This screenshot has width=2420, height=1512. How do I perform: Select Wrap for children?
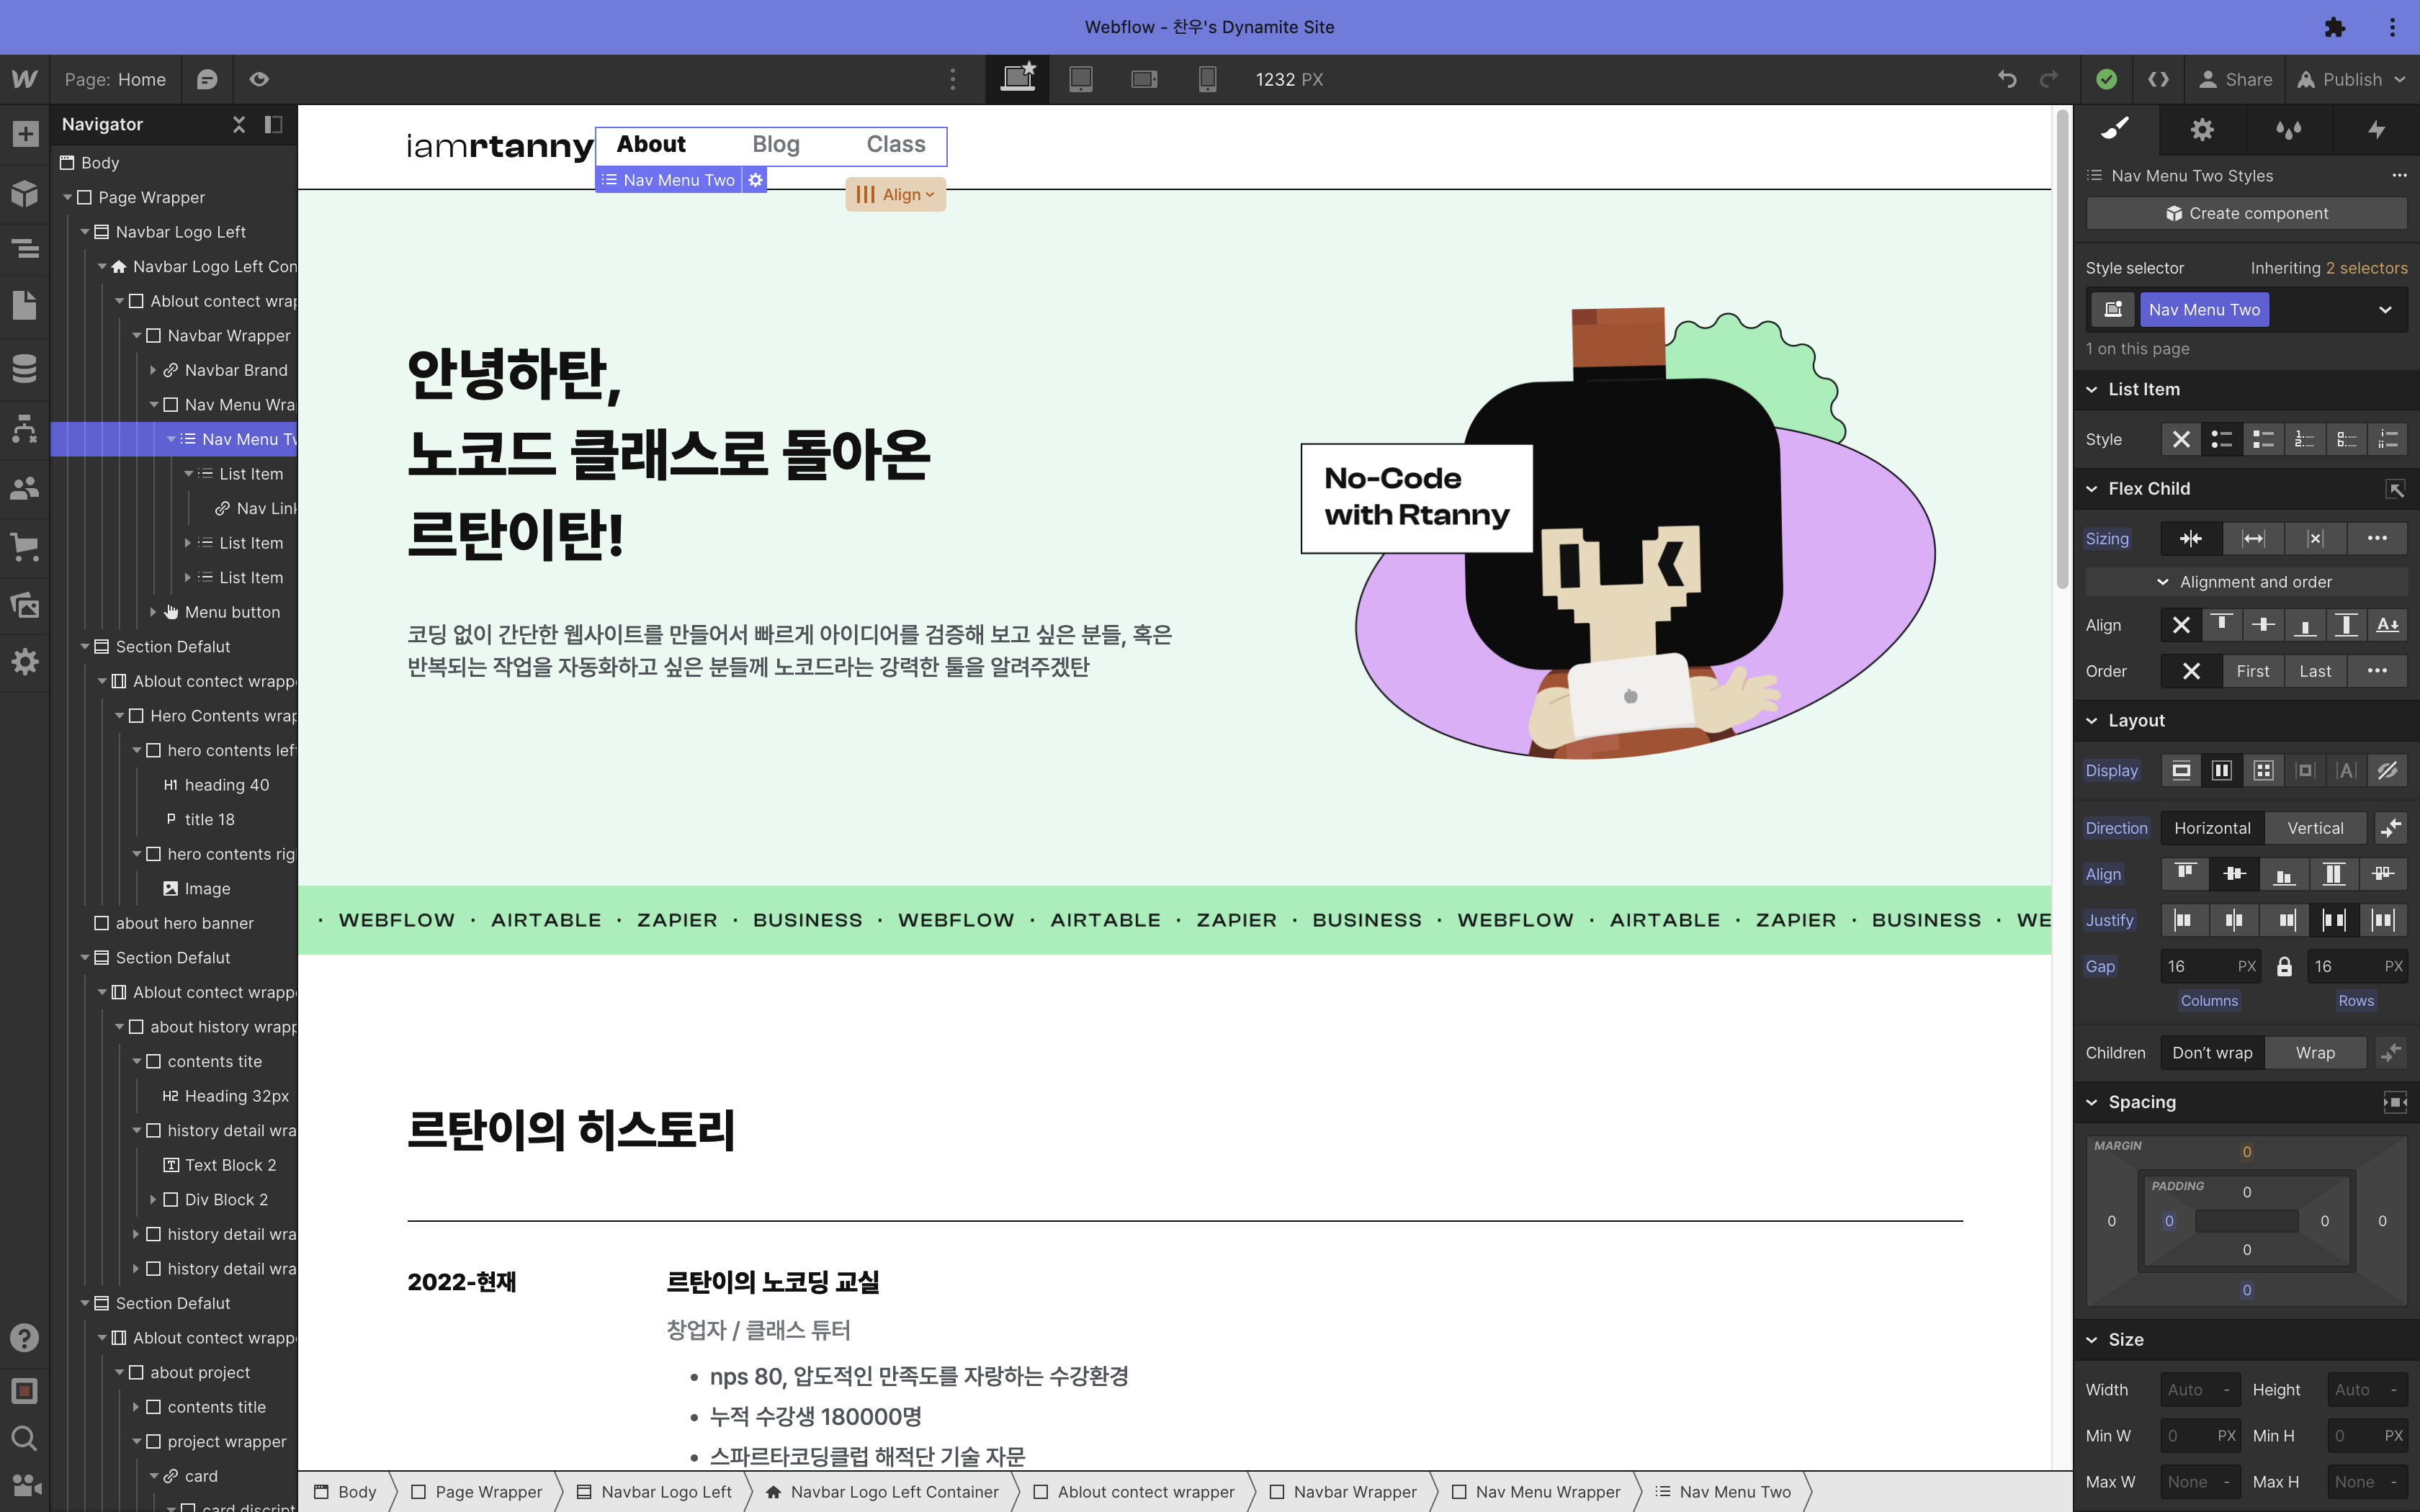(2315, 1053)
